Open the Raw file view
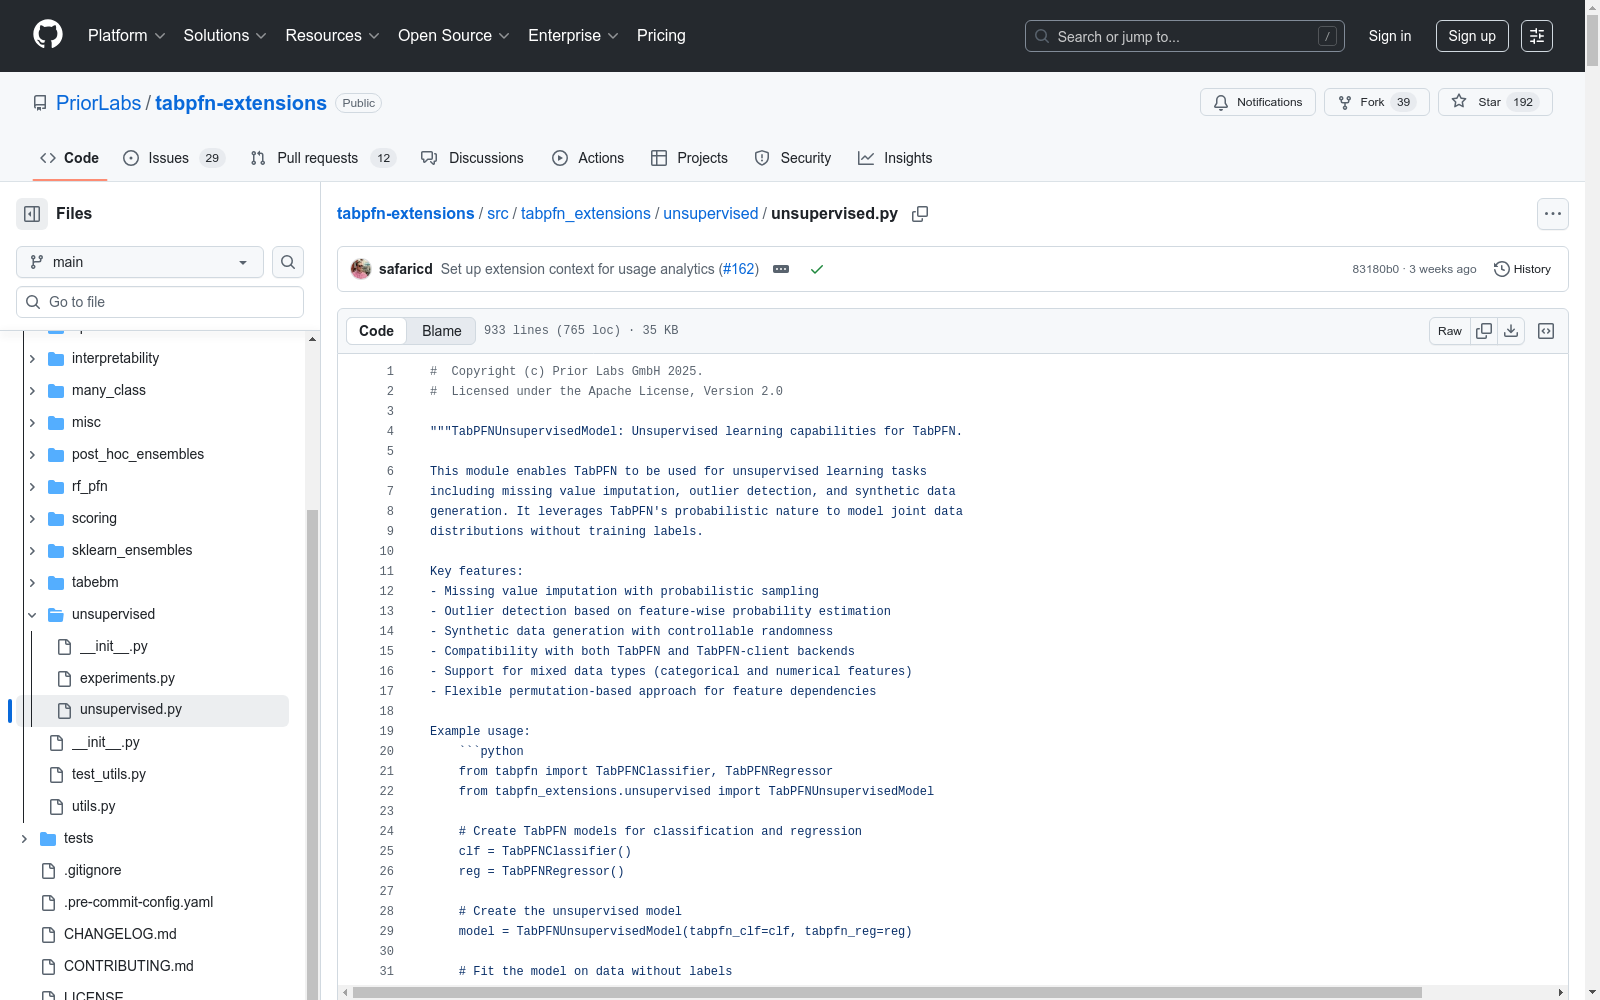This screenshot has height=1000, width=1600. coord(1449,331)
